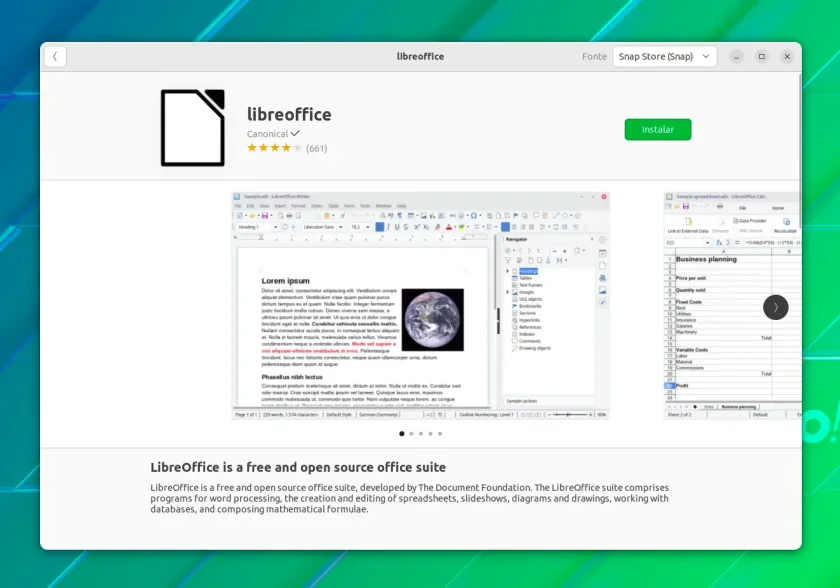Click the LibreOffice app icon
The width and height of the screenshot is (840, 588).
pos(193,127)
